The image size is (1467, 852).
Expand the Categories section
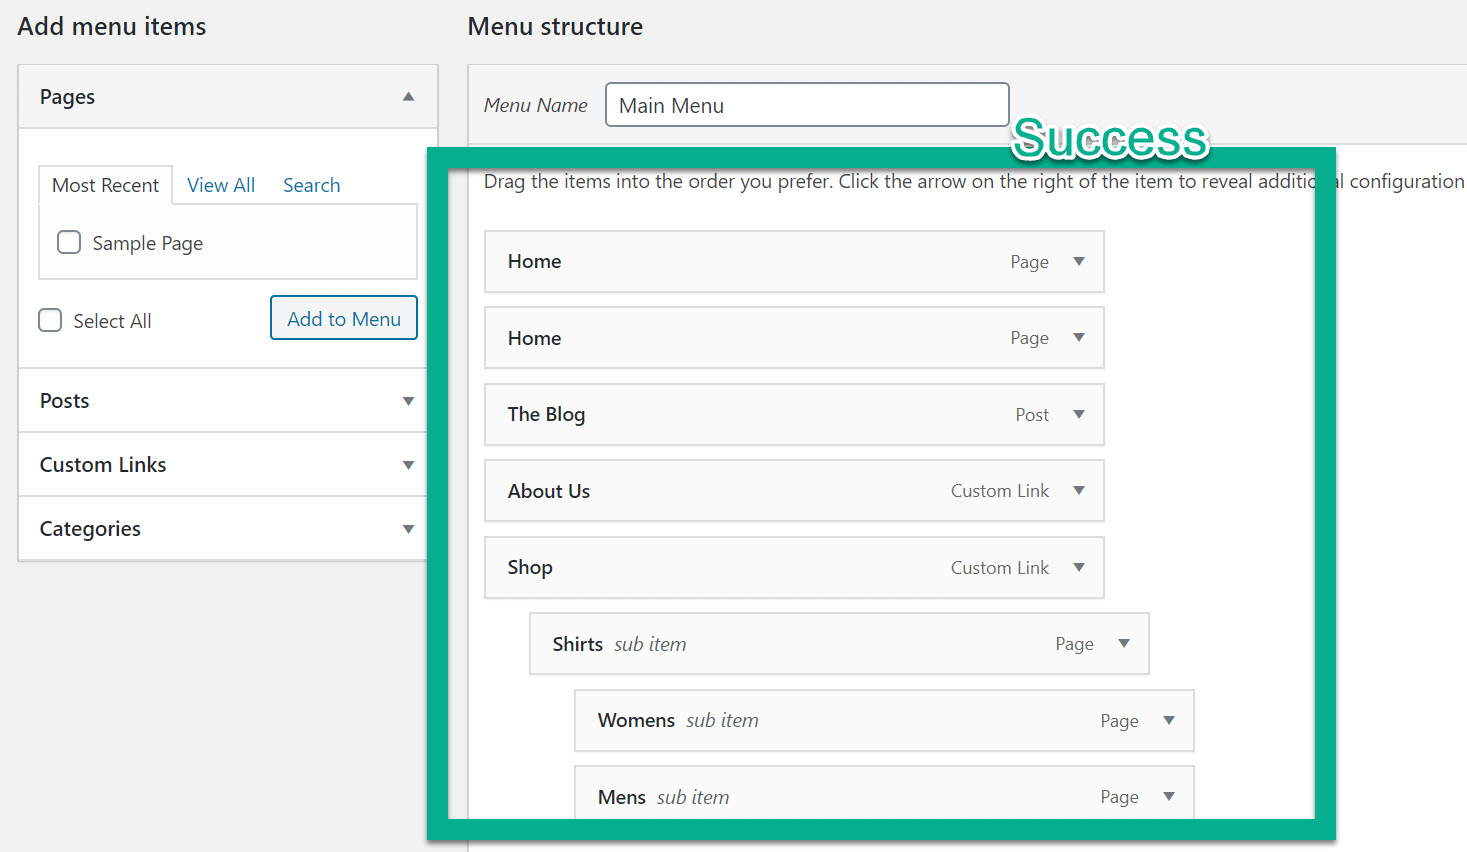tap(408, 529)
